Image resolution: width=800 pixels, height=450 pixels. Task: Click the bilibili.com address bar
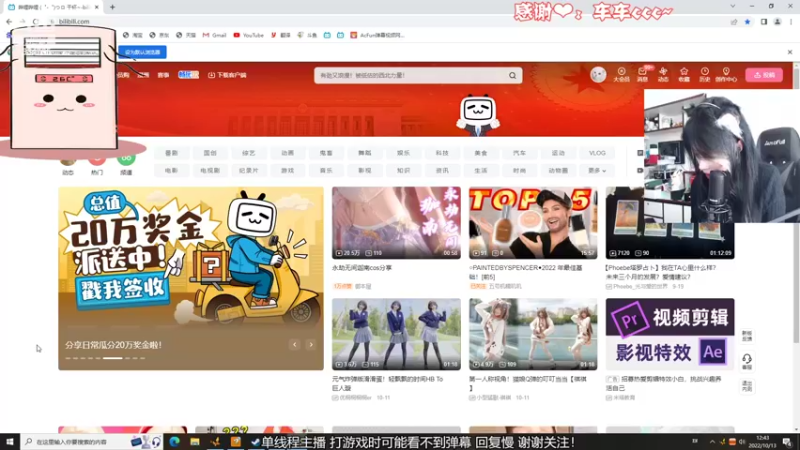388,21
